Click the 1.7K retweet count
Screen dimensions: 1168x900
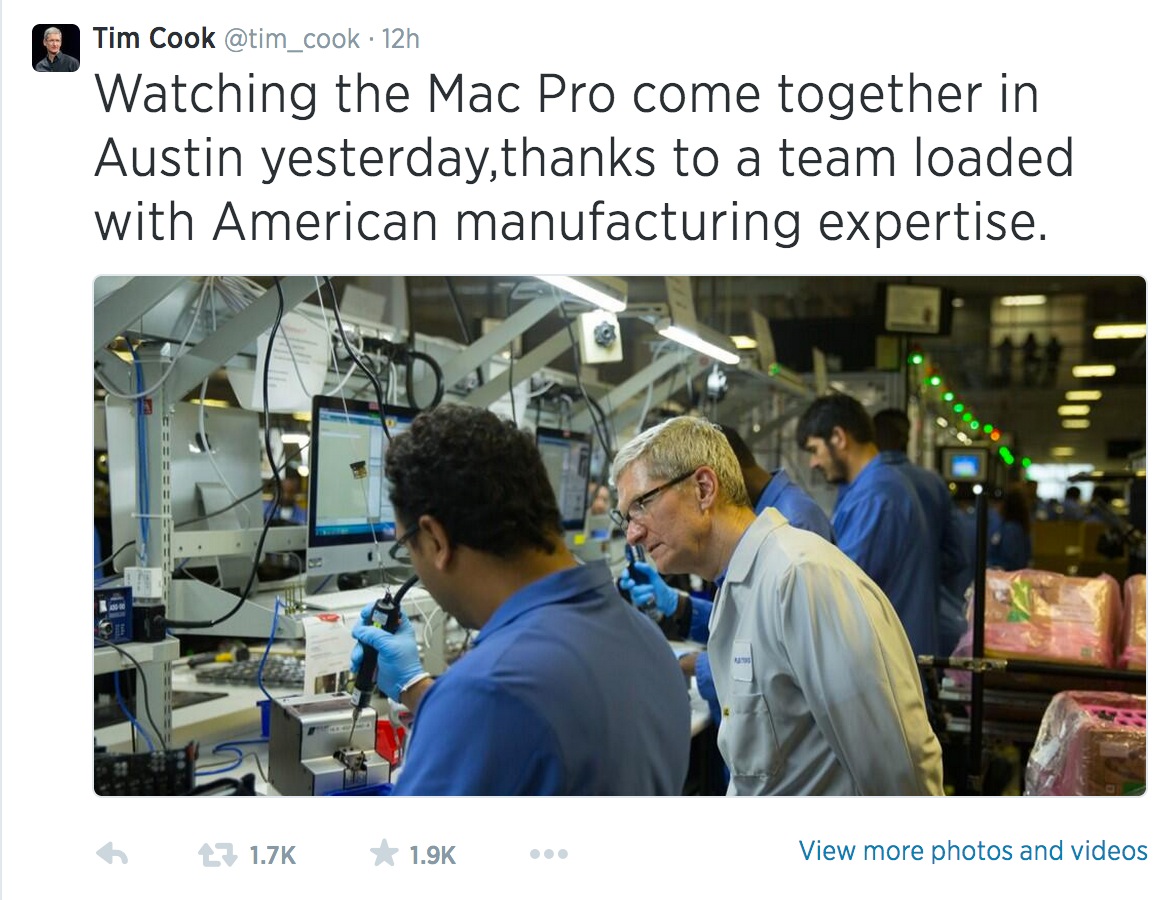273,855
